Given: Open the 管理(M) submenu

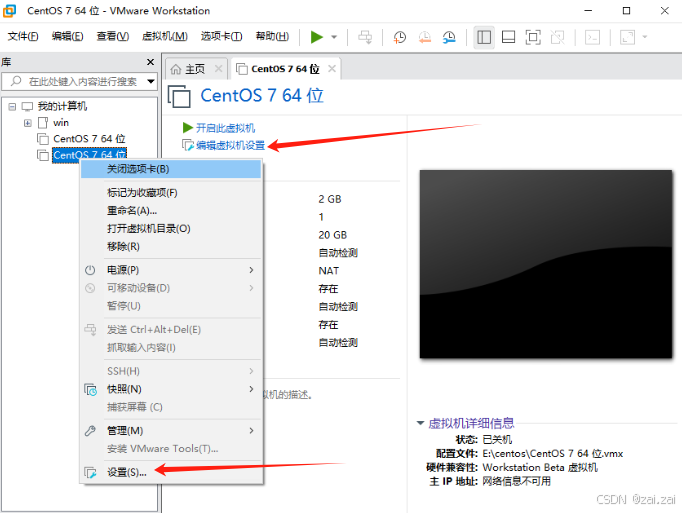Looking at the screenshot, I should (x=171, y=430).
